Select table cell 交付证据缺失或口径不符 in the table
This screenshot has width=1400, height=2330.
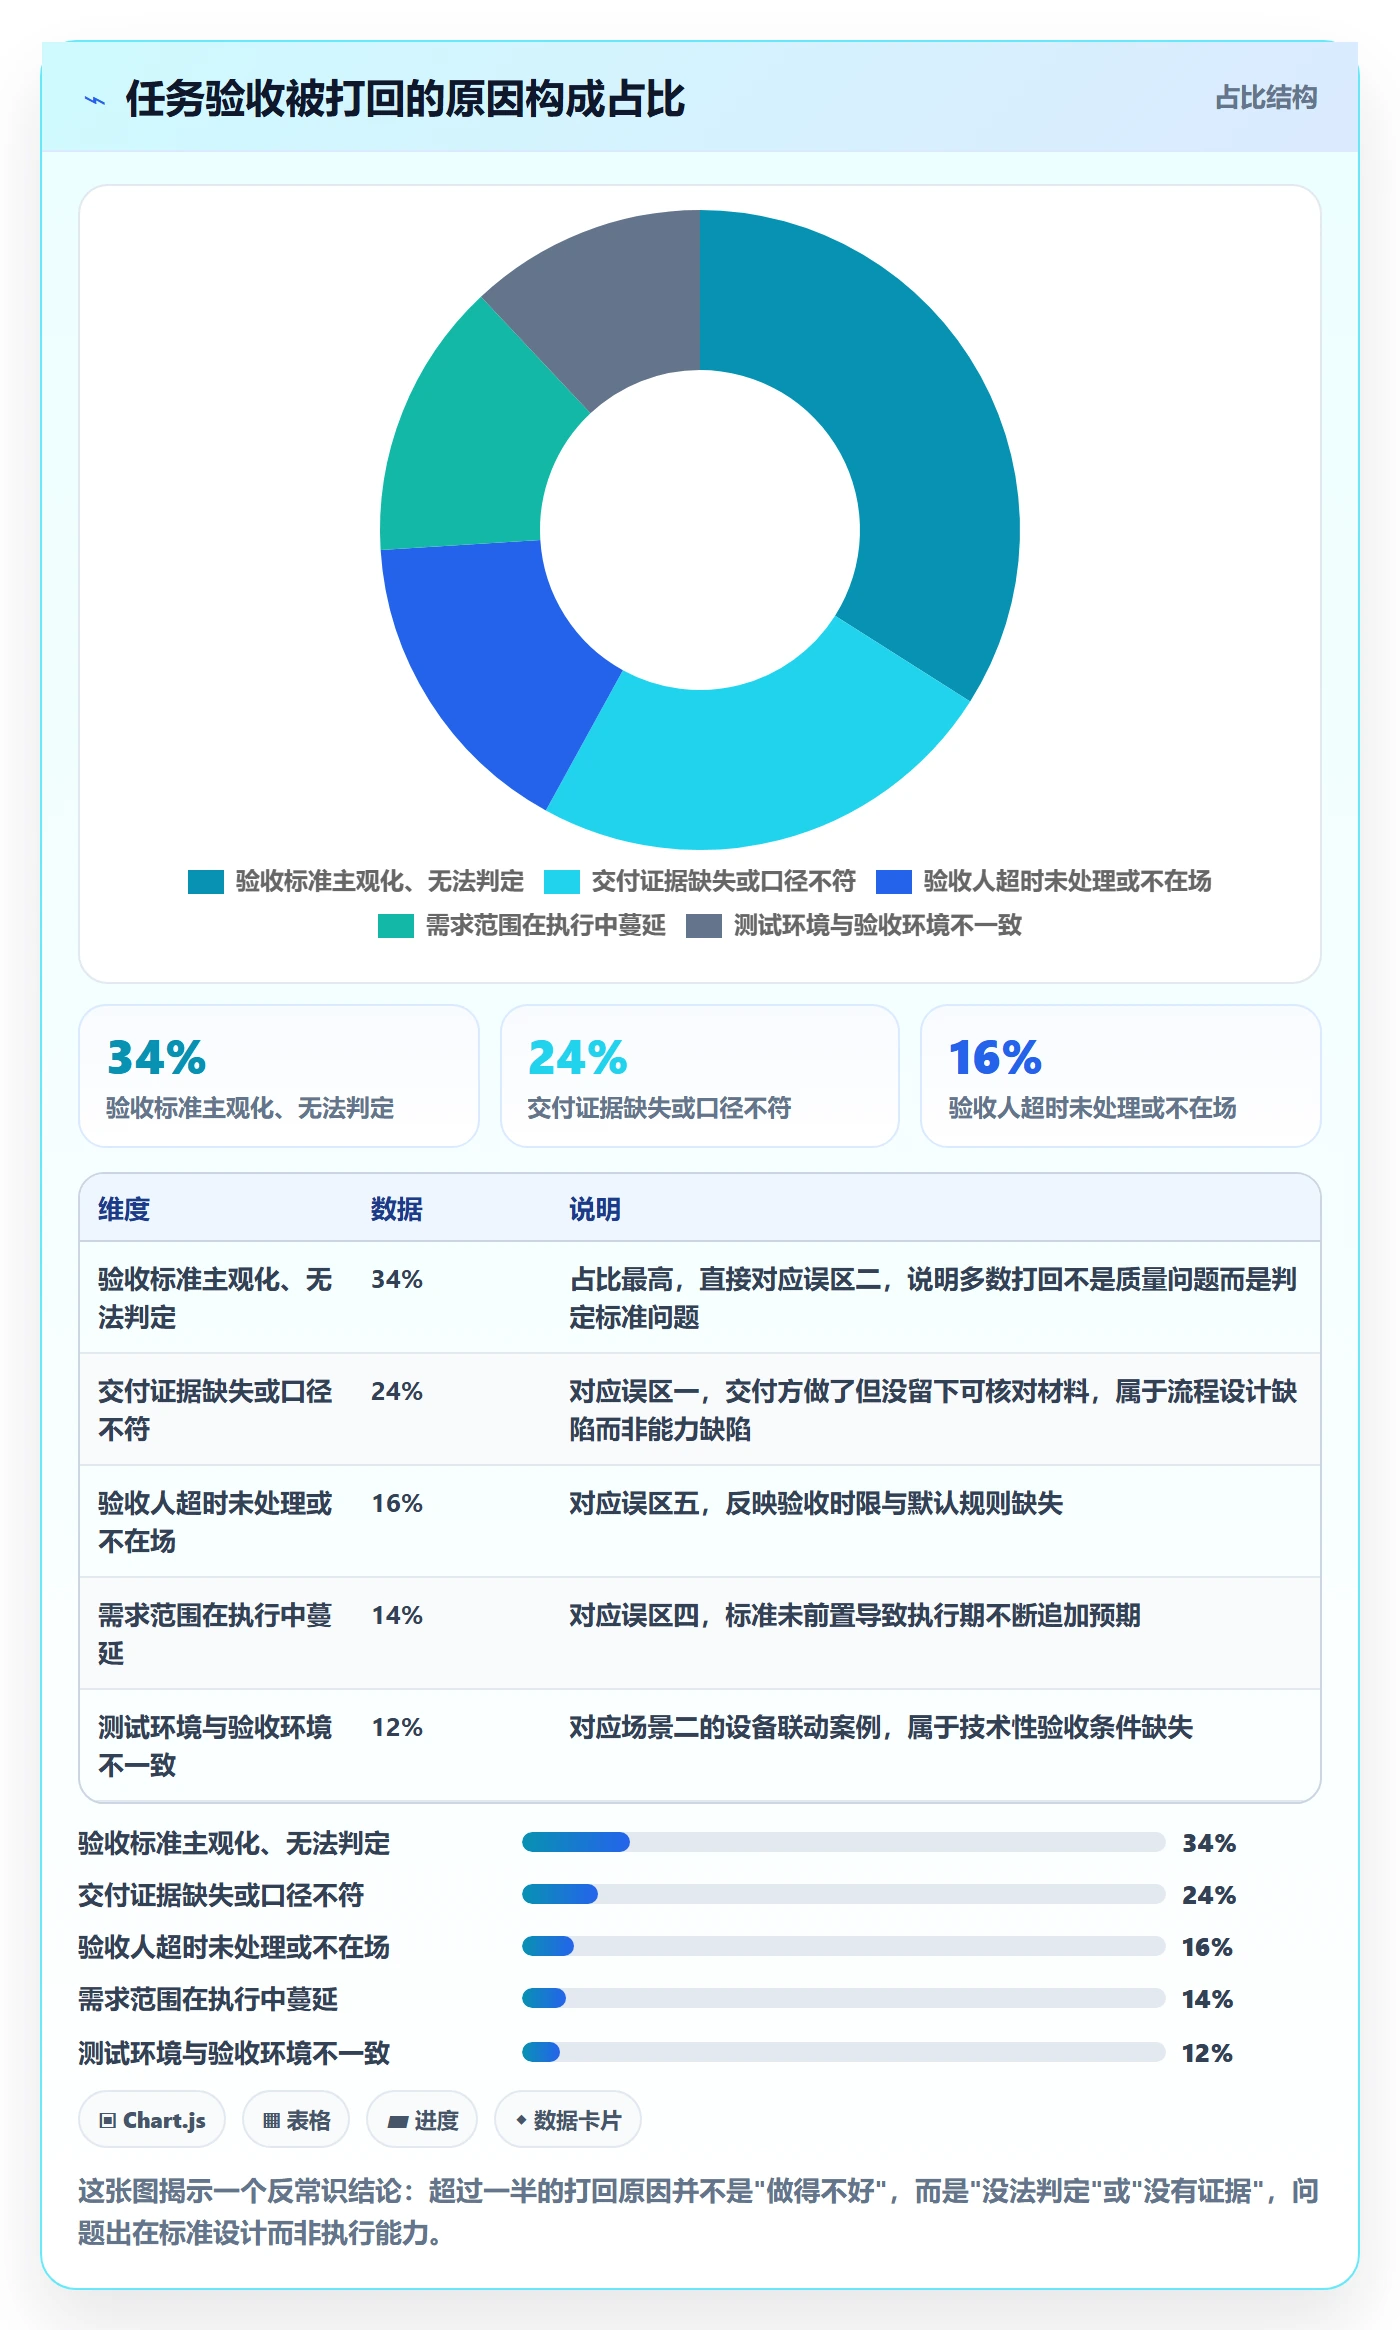[x=215, y=1410]
